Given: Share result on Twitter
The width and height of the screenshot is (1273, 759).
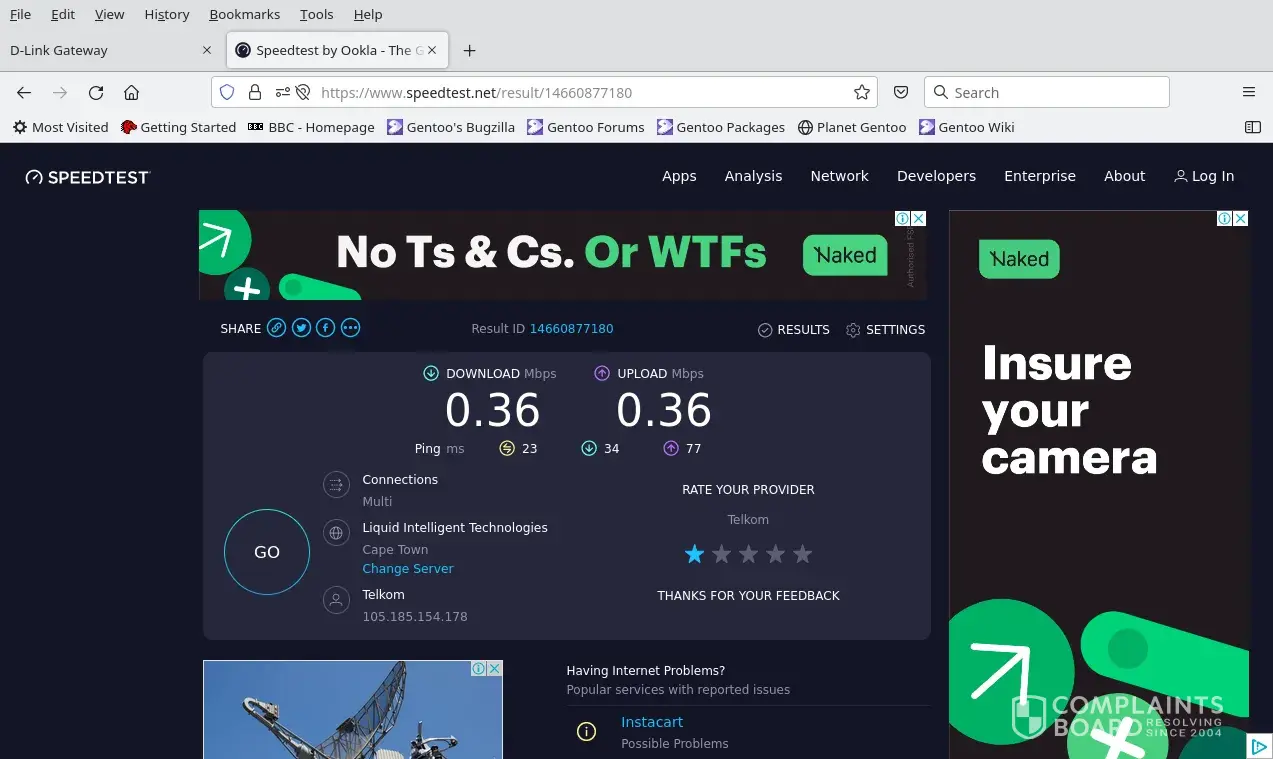Looking at the screenshot, I should (x=301, y=328).
